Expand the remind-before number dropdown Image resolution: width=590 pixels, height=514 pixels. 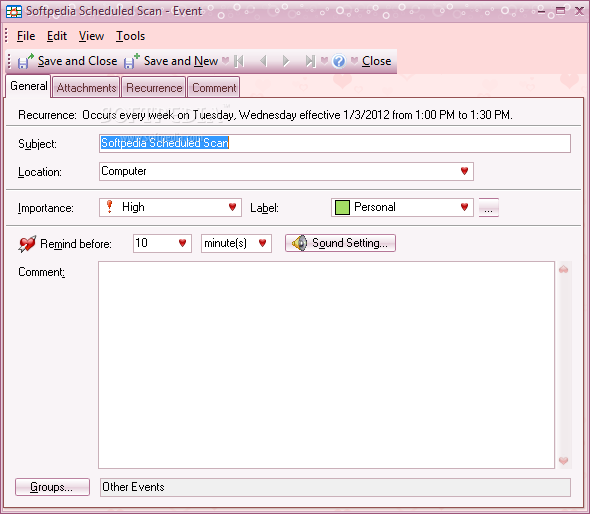click(x=182, y=243)
